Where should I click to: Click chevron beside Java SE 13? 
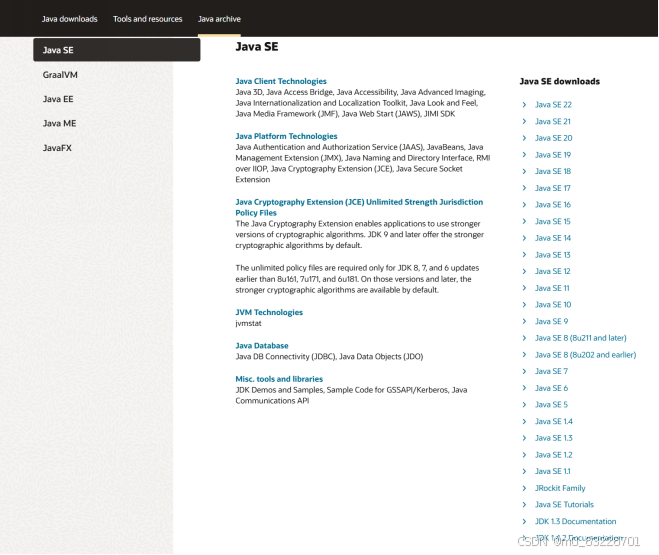[x=524, y=255]
